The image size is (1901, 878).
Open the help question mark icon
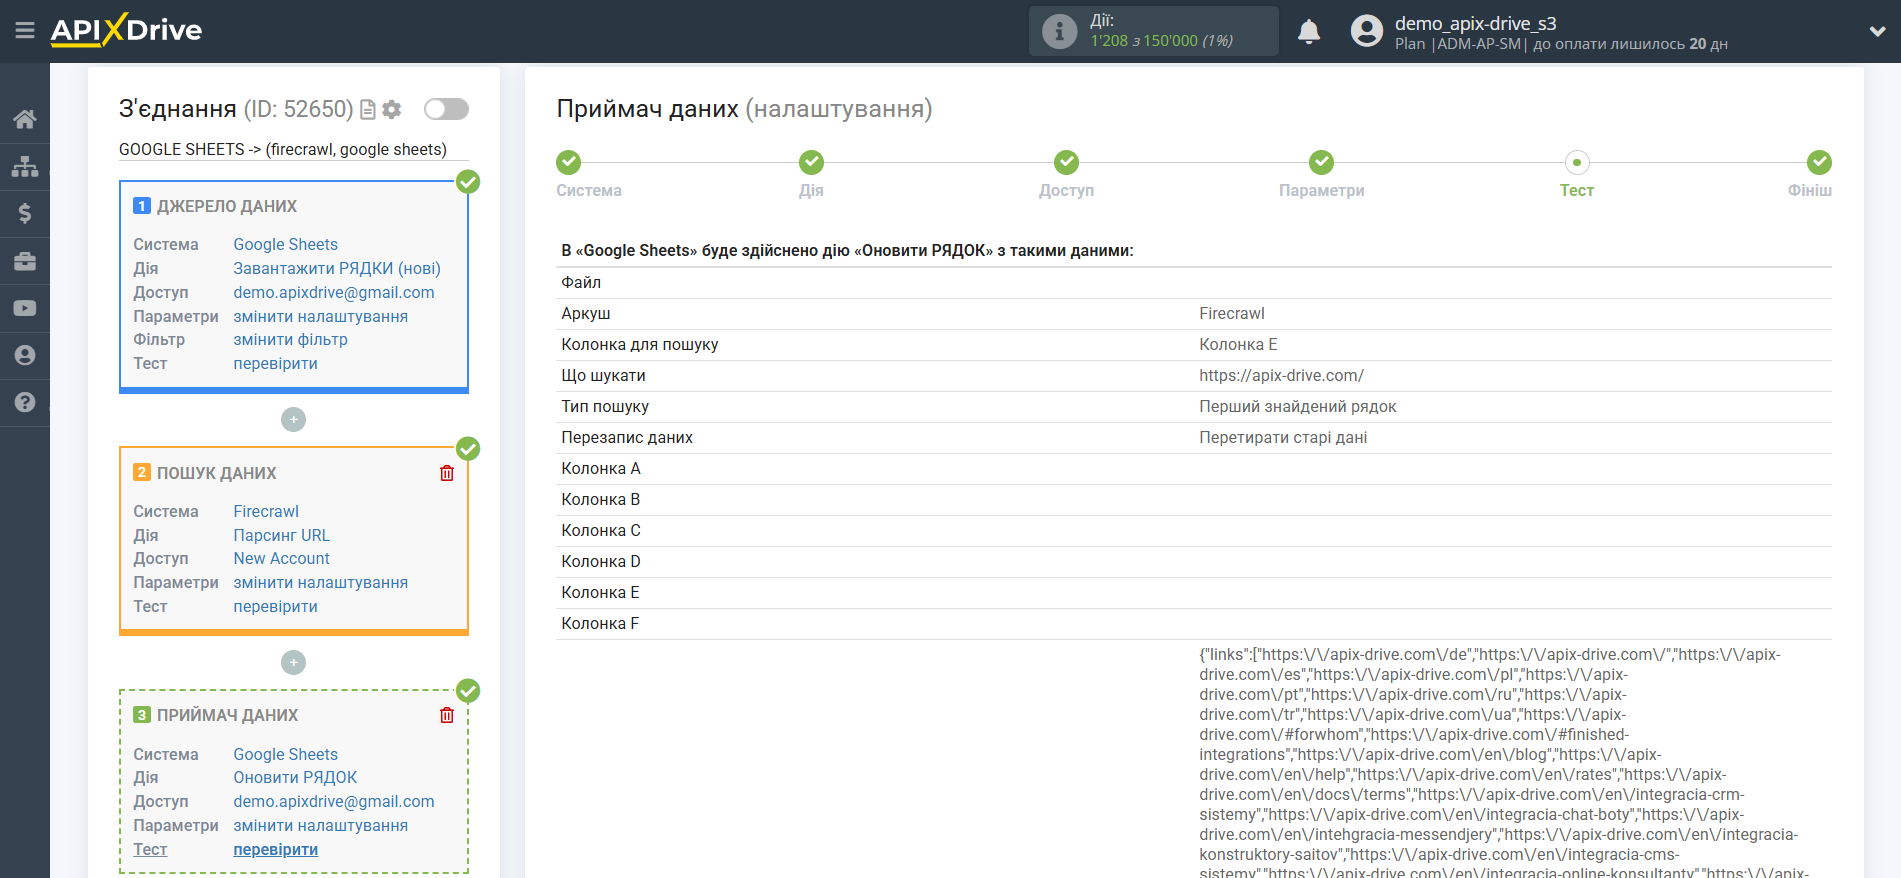coord(25,402)
